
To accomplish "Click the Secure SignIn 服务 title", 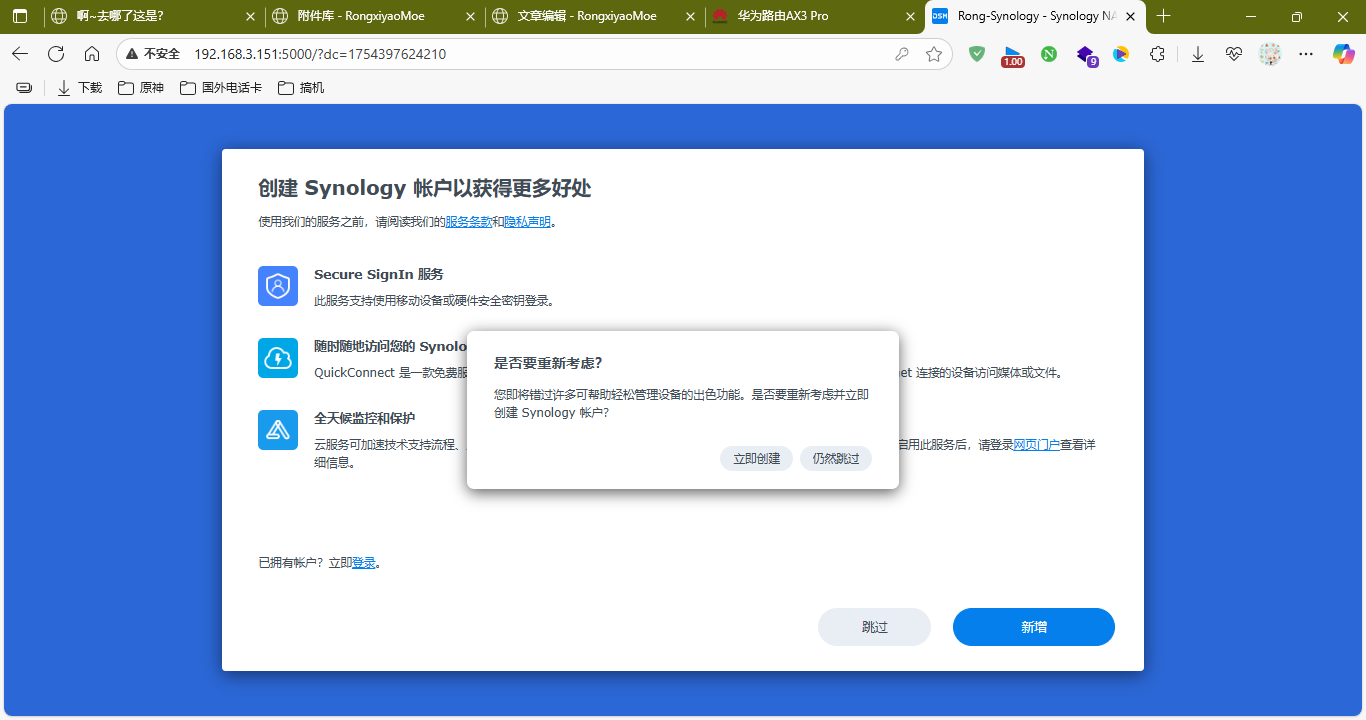I will point(379,274).
